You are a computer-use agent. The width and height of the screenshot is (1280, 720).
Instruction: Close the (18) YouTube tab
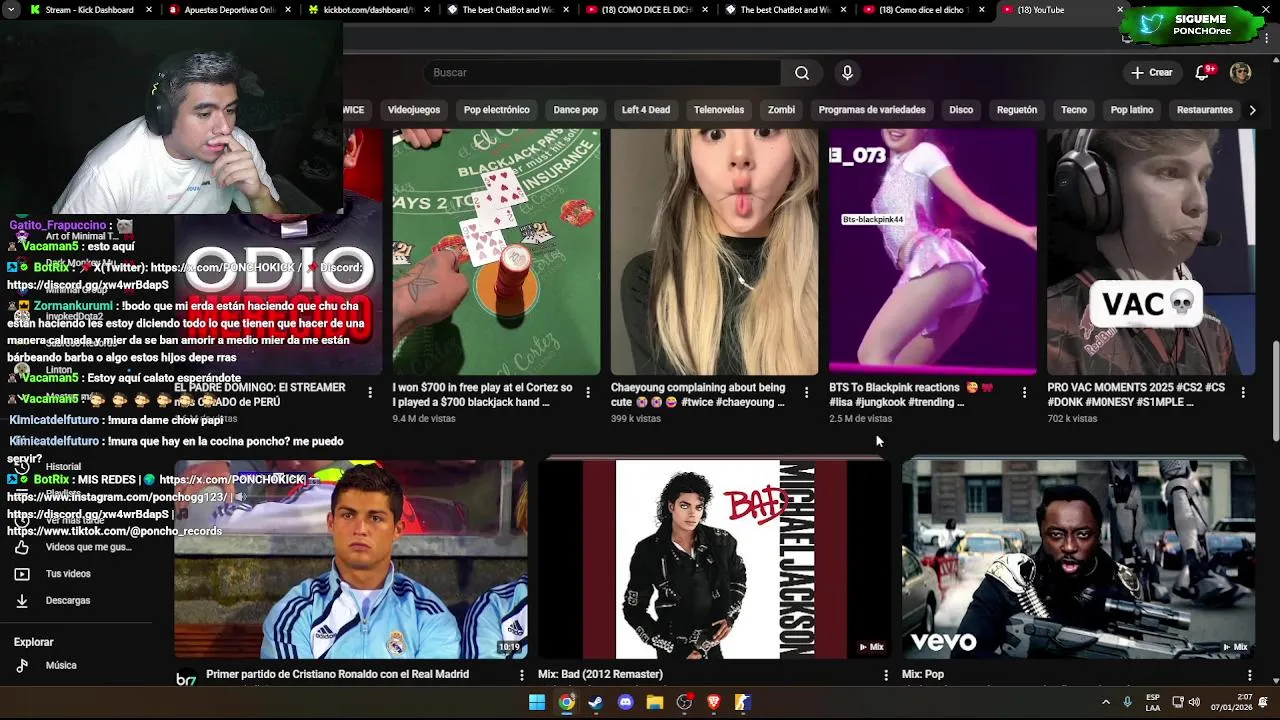click(x=1120, y=10)
